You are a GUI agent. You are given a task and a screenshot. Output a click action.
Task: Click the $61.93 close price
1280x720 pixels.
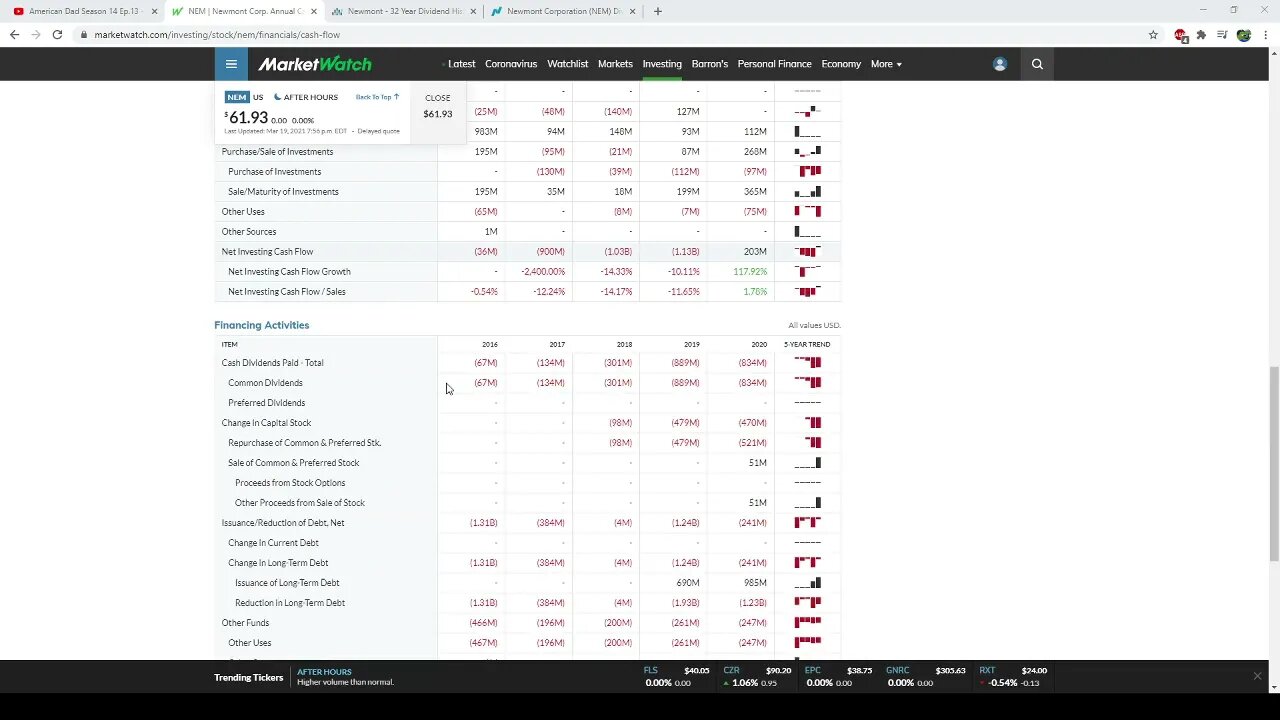[x=437, y=113]
